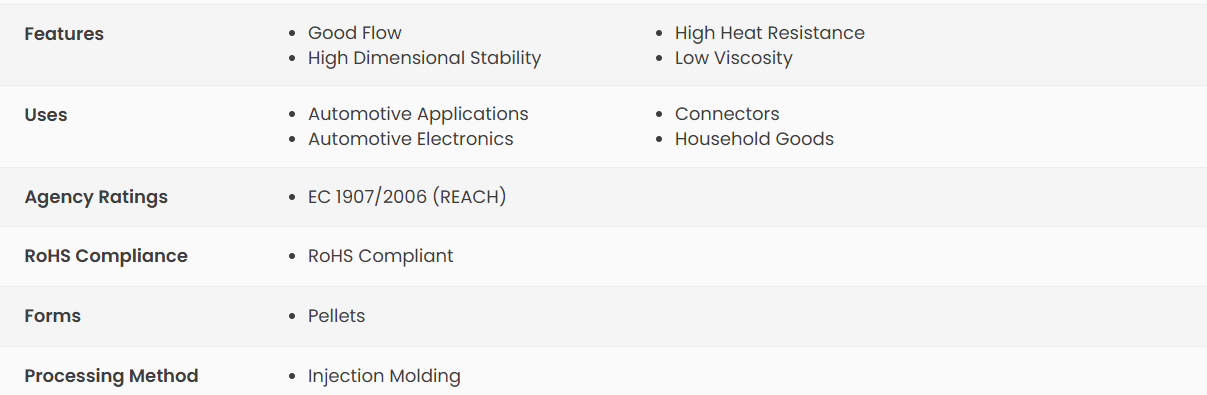
Task: Select the Connectors entry
Action: click(x=727, y=114)
